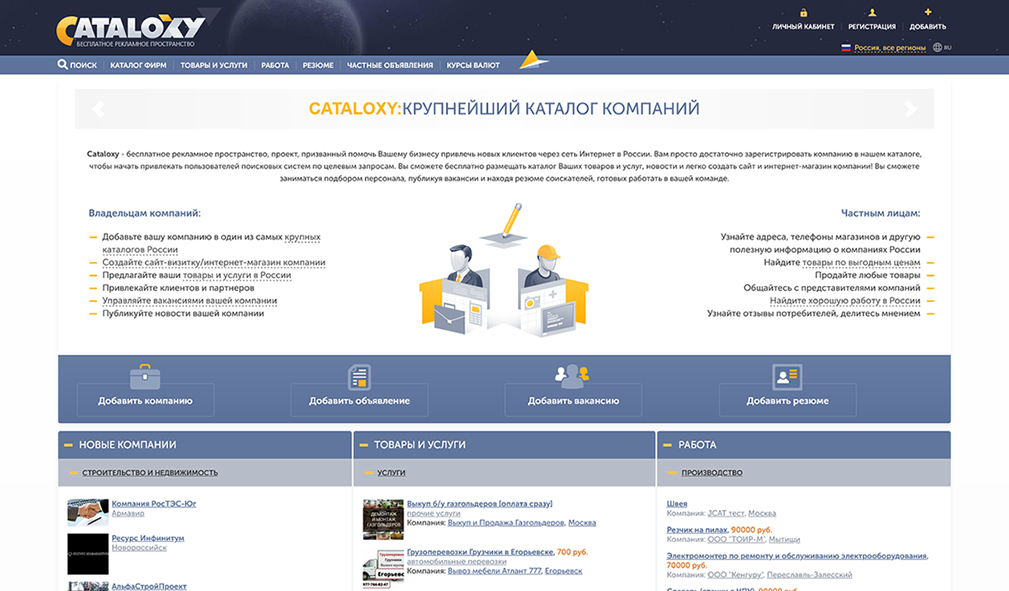
Task: Click the Новороссийск city link
Action: 139,547
